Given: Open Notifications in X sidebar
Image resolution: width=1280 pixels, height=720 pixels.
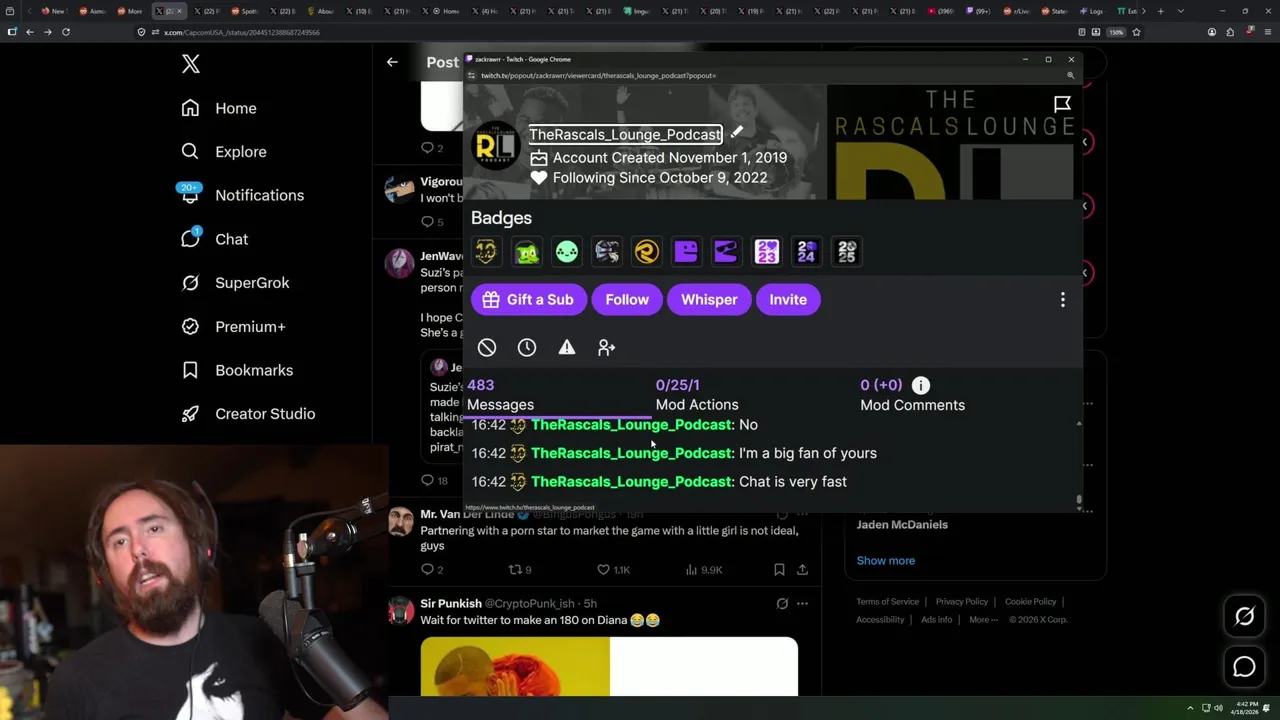Looking at the screenshot, I should [x=242, y=195].
